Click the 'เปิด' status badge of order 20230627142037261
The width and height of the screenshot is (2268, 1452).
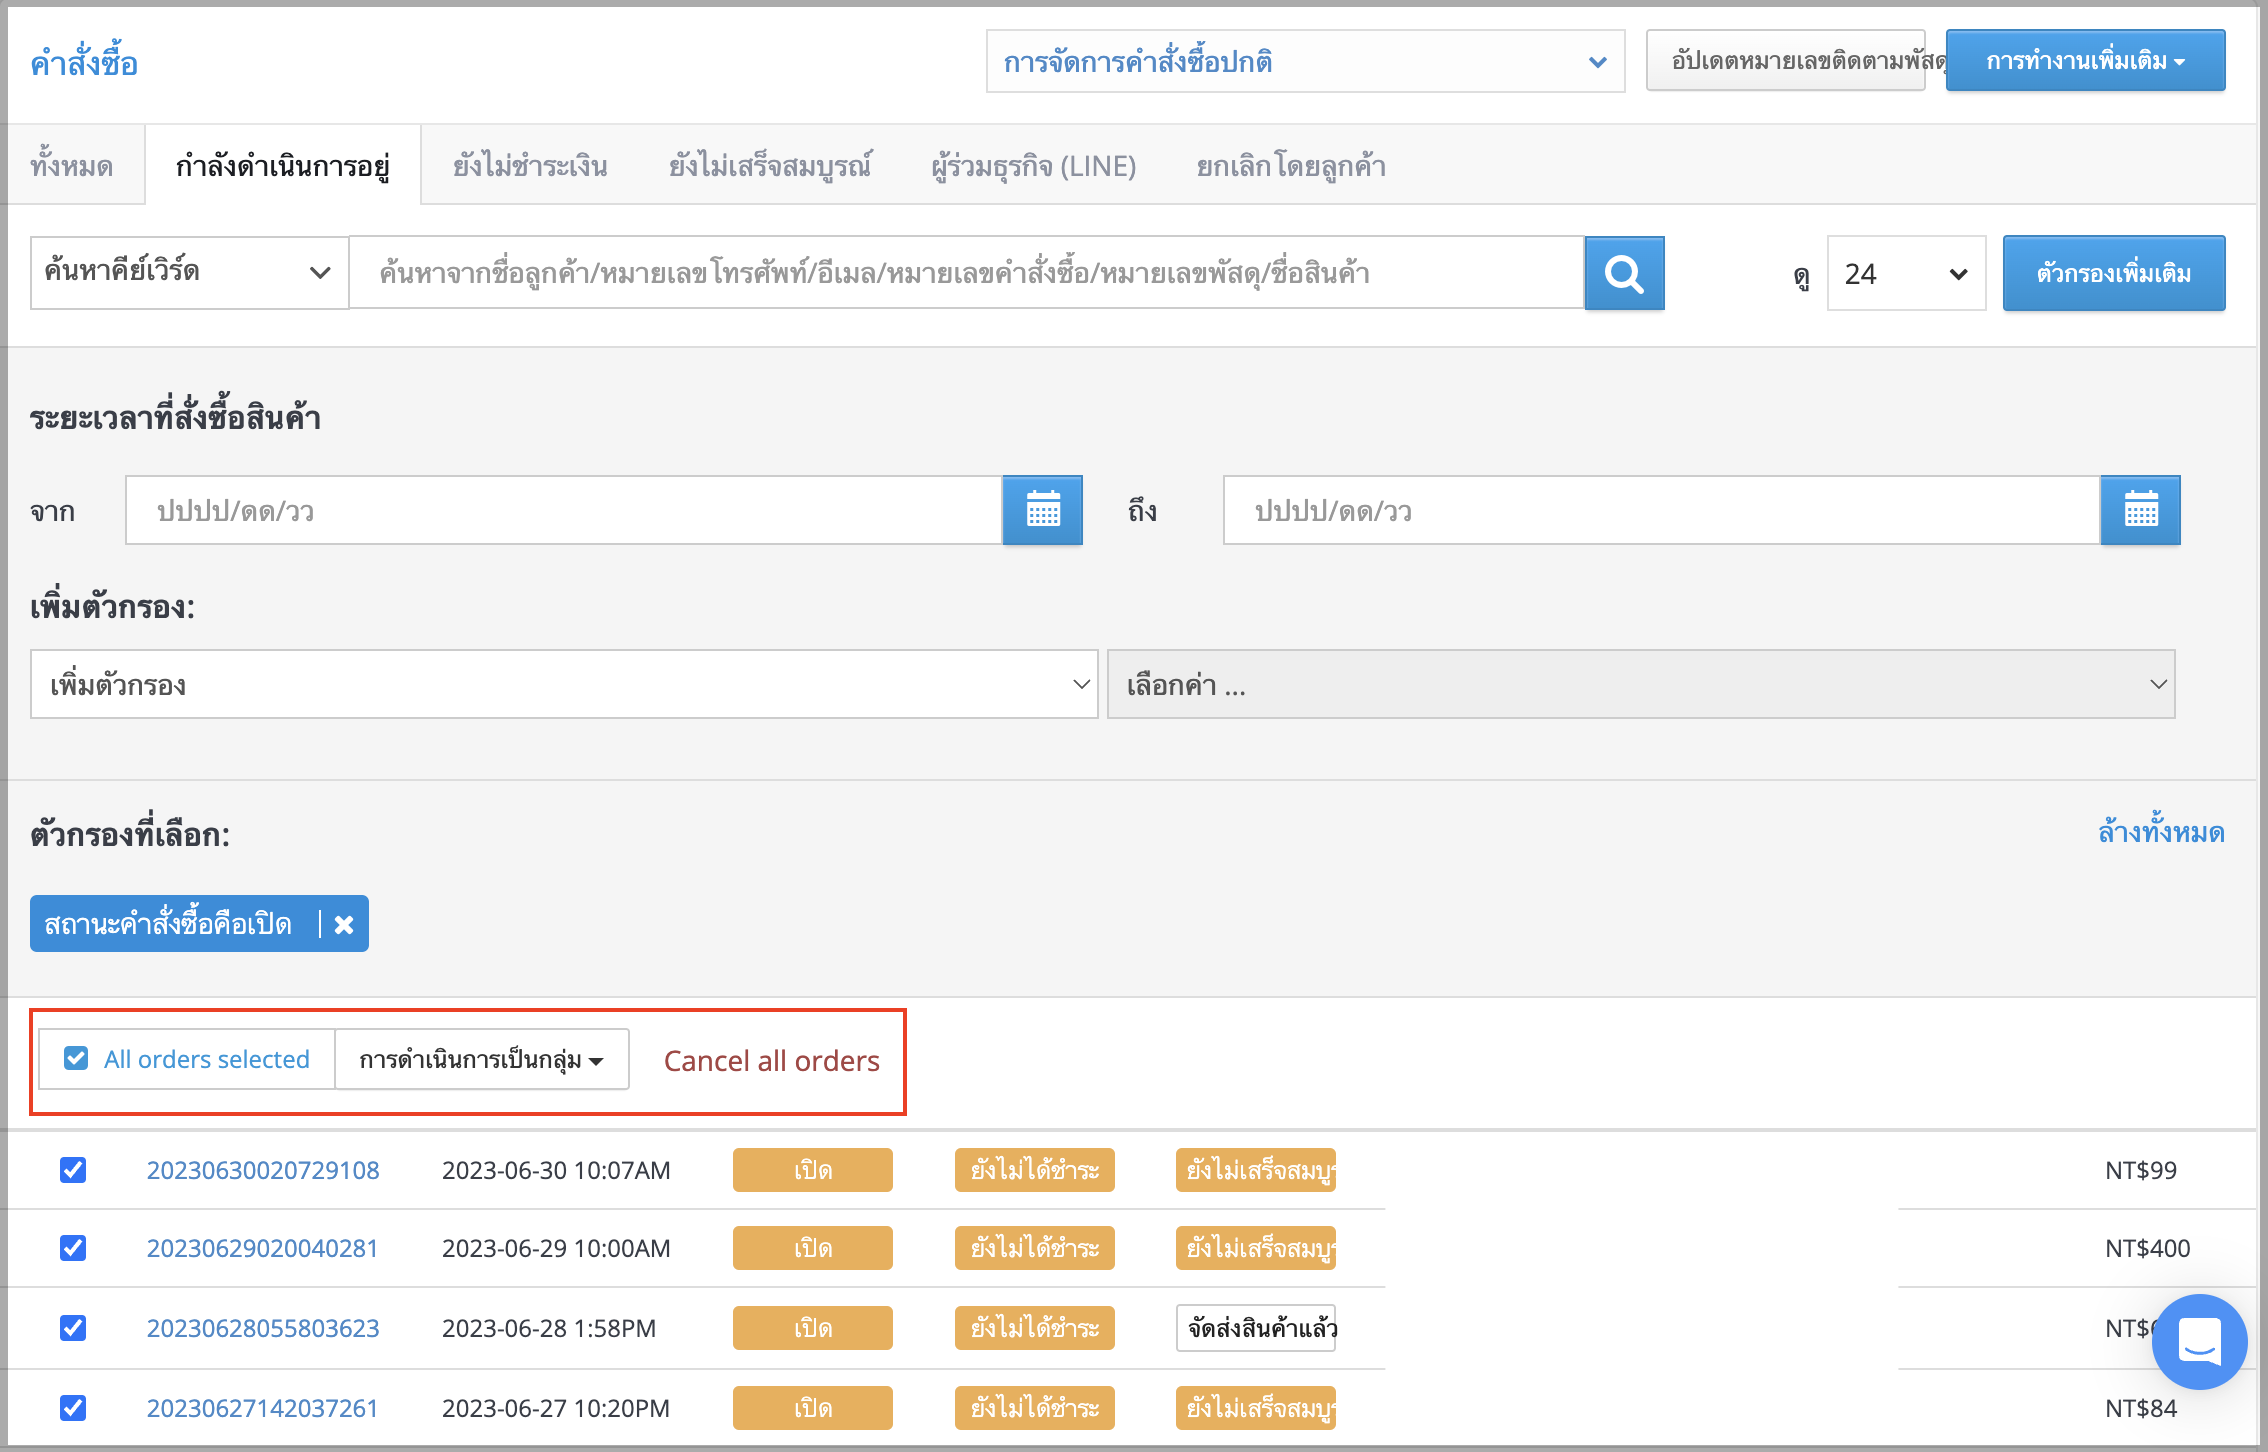812,1407
